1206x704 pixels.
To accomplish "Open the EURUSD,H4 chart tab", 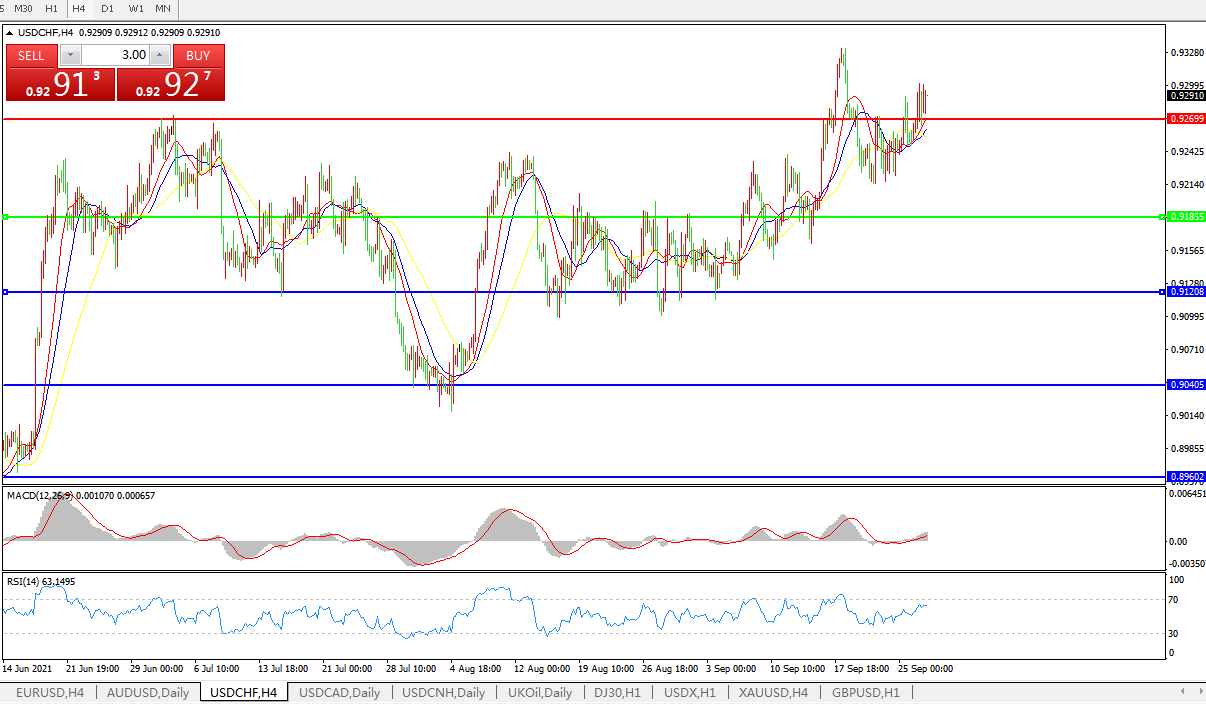I will click(50, 692).
